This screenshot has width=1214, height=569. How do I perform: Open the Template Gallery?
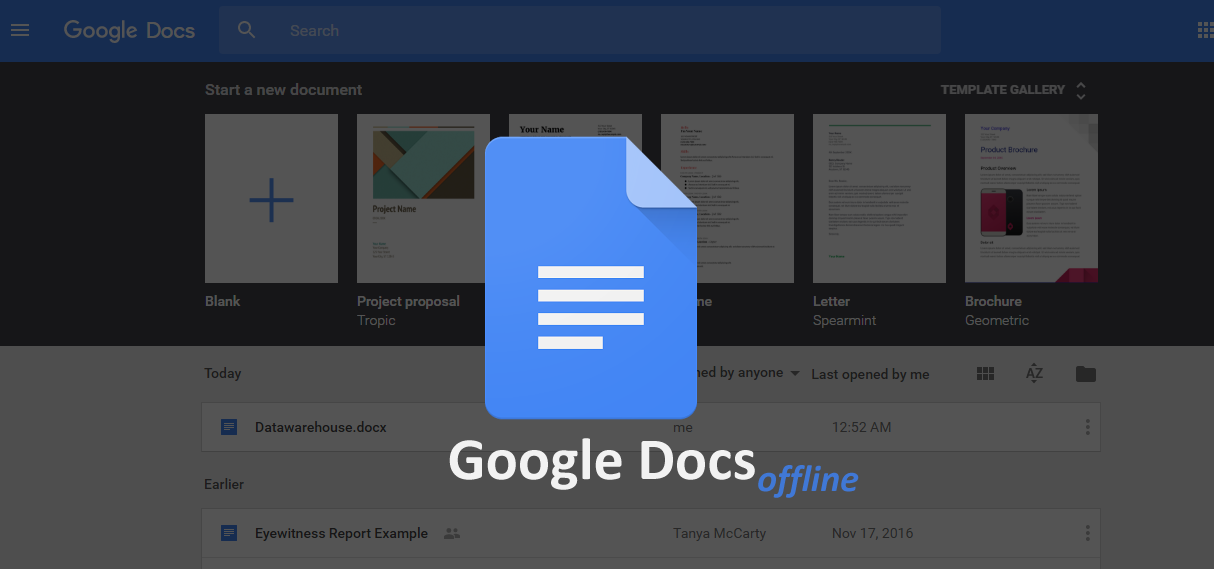point(1002,90)
